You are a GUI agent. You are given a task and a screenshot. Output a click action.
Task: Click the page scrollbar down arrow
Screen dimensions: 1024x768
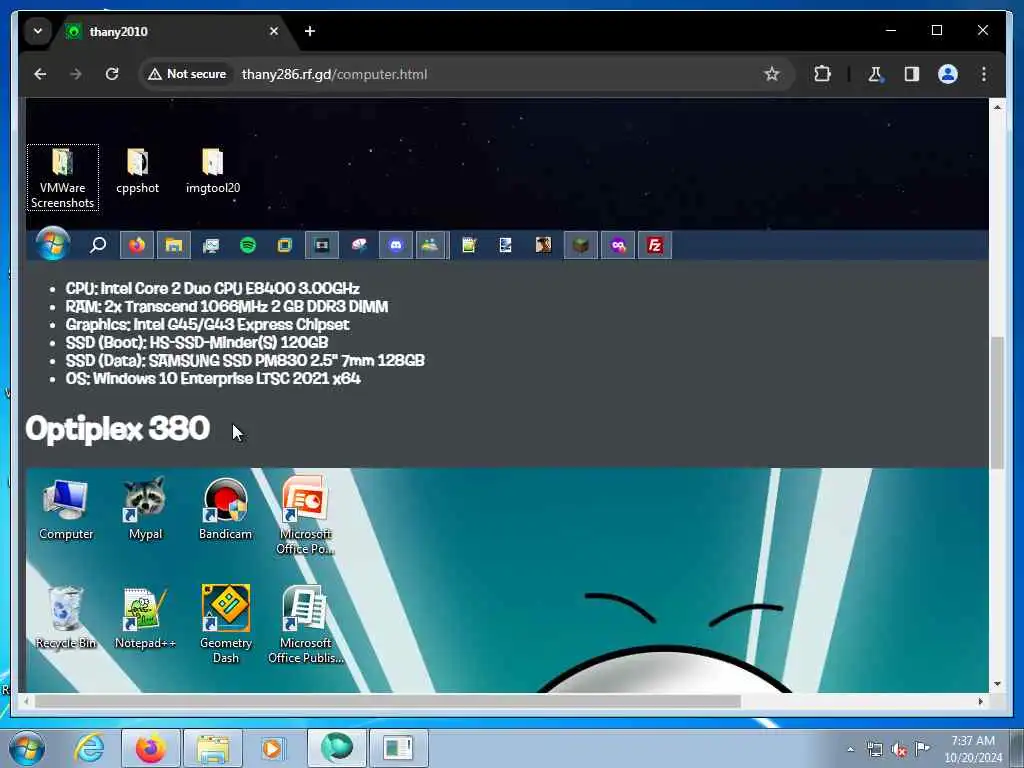pyautogui.click(x=997, y=684)
